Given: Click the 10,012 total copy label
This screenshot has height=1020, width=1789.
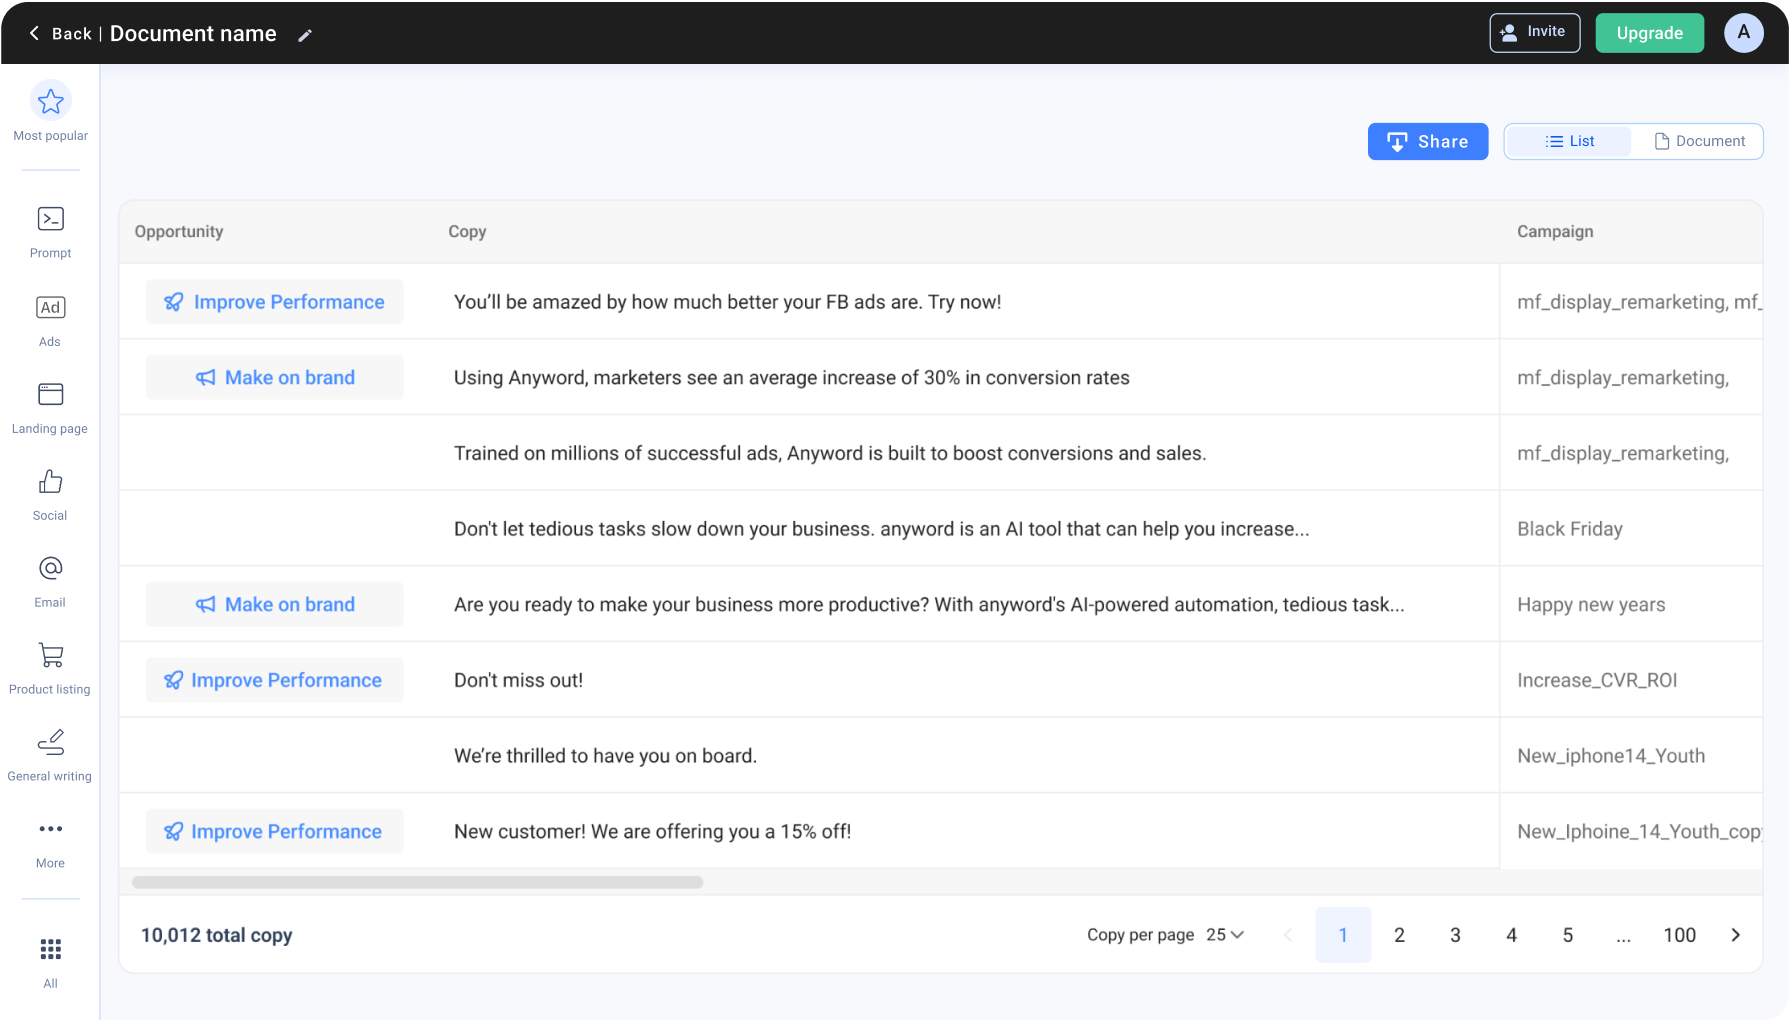Looking at the screenshot, I should pos(216,935).
